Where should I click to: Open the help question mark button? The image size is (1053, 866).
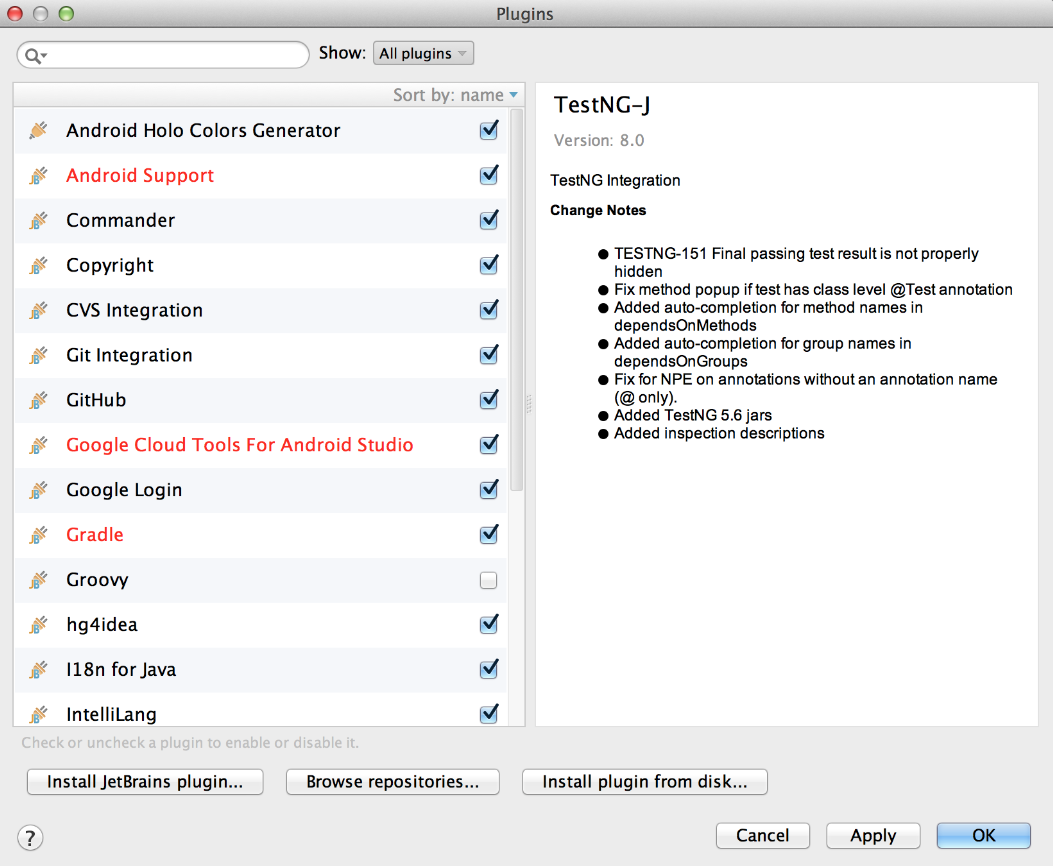(x=31, y=837)
